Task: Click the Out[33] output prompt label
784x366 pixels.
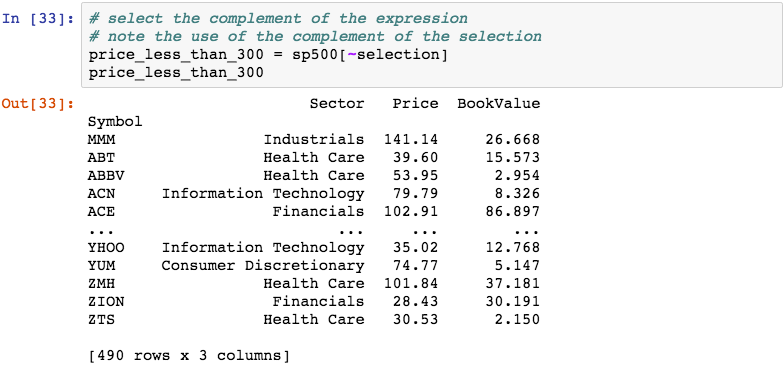Action: click(x=38, y=104)
